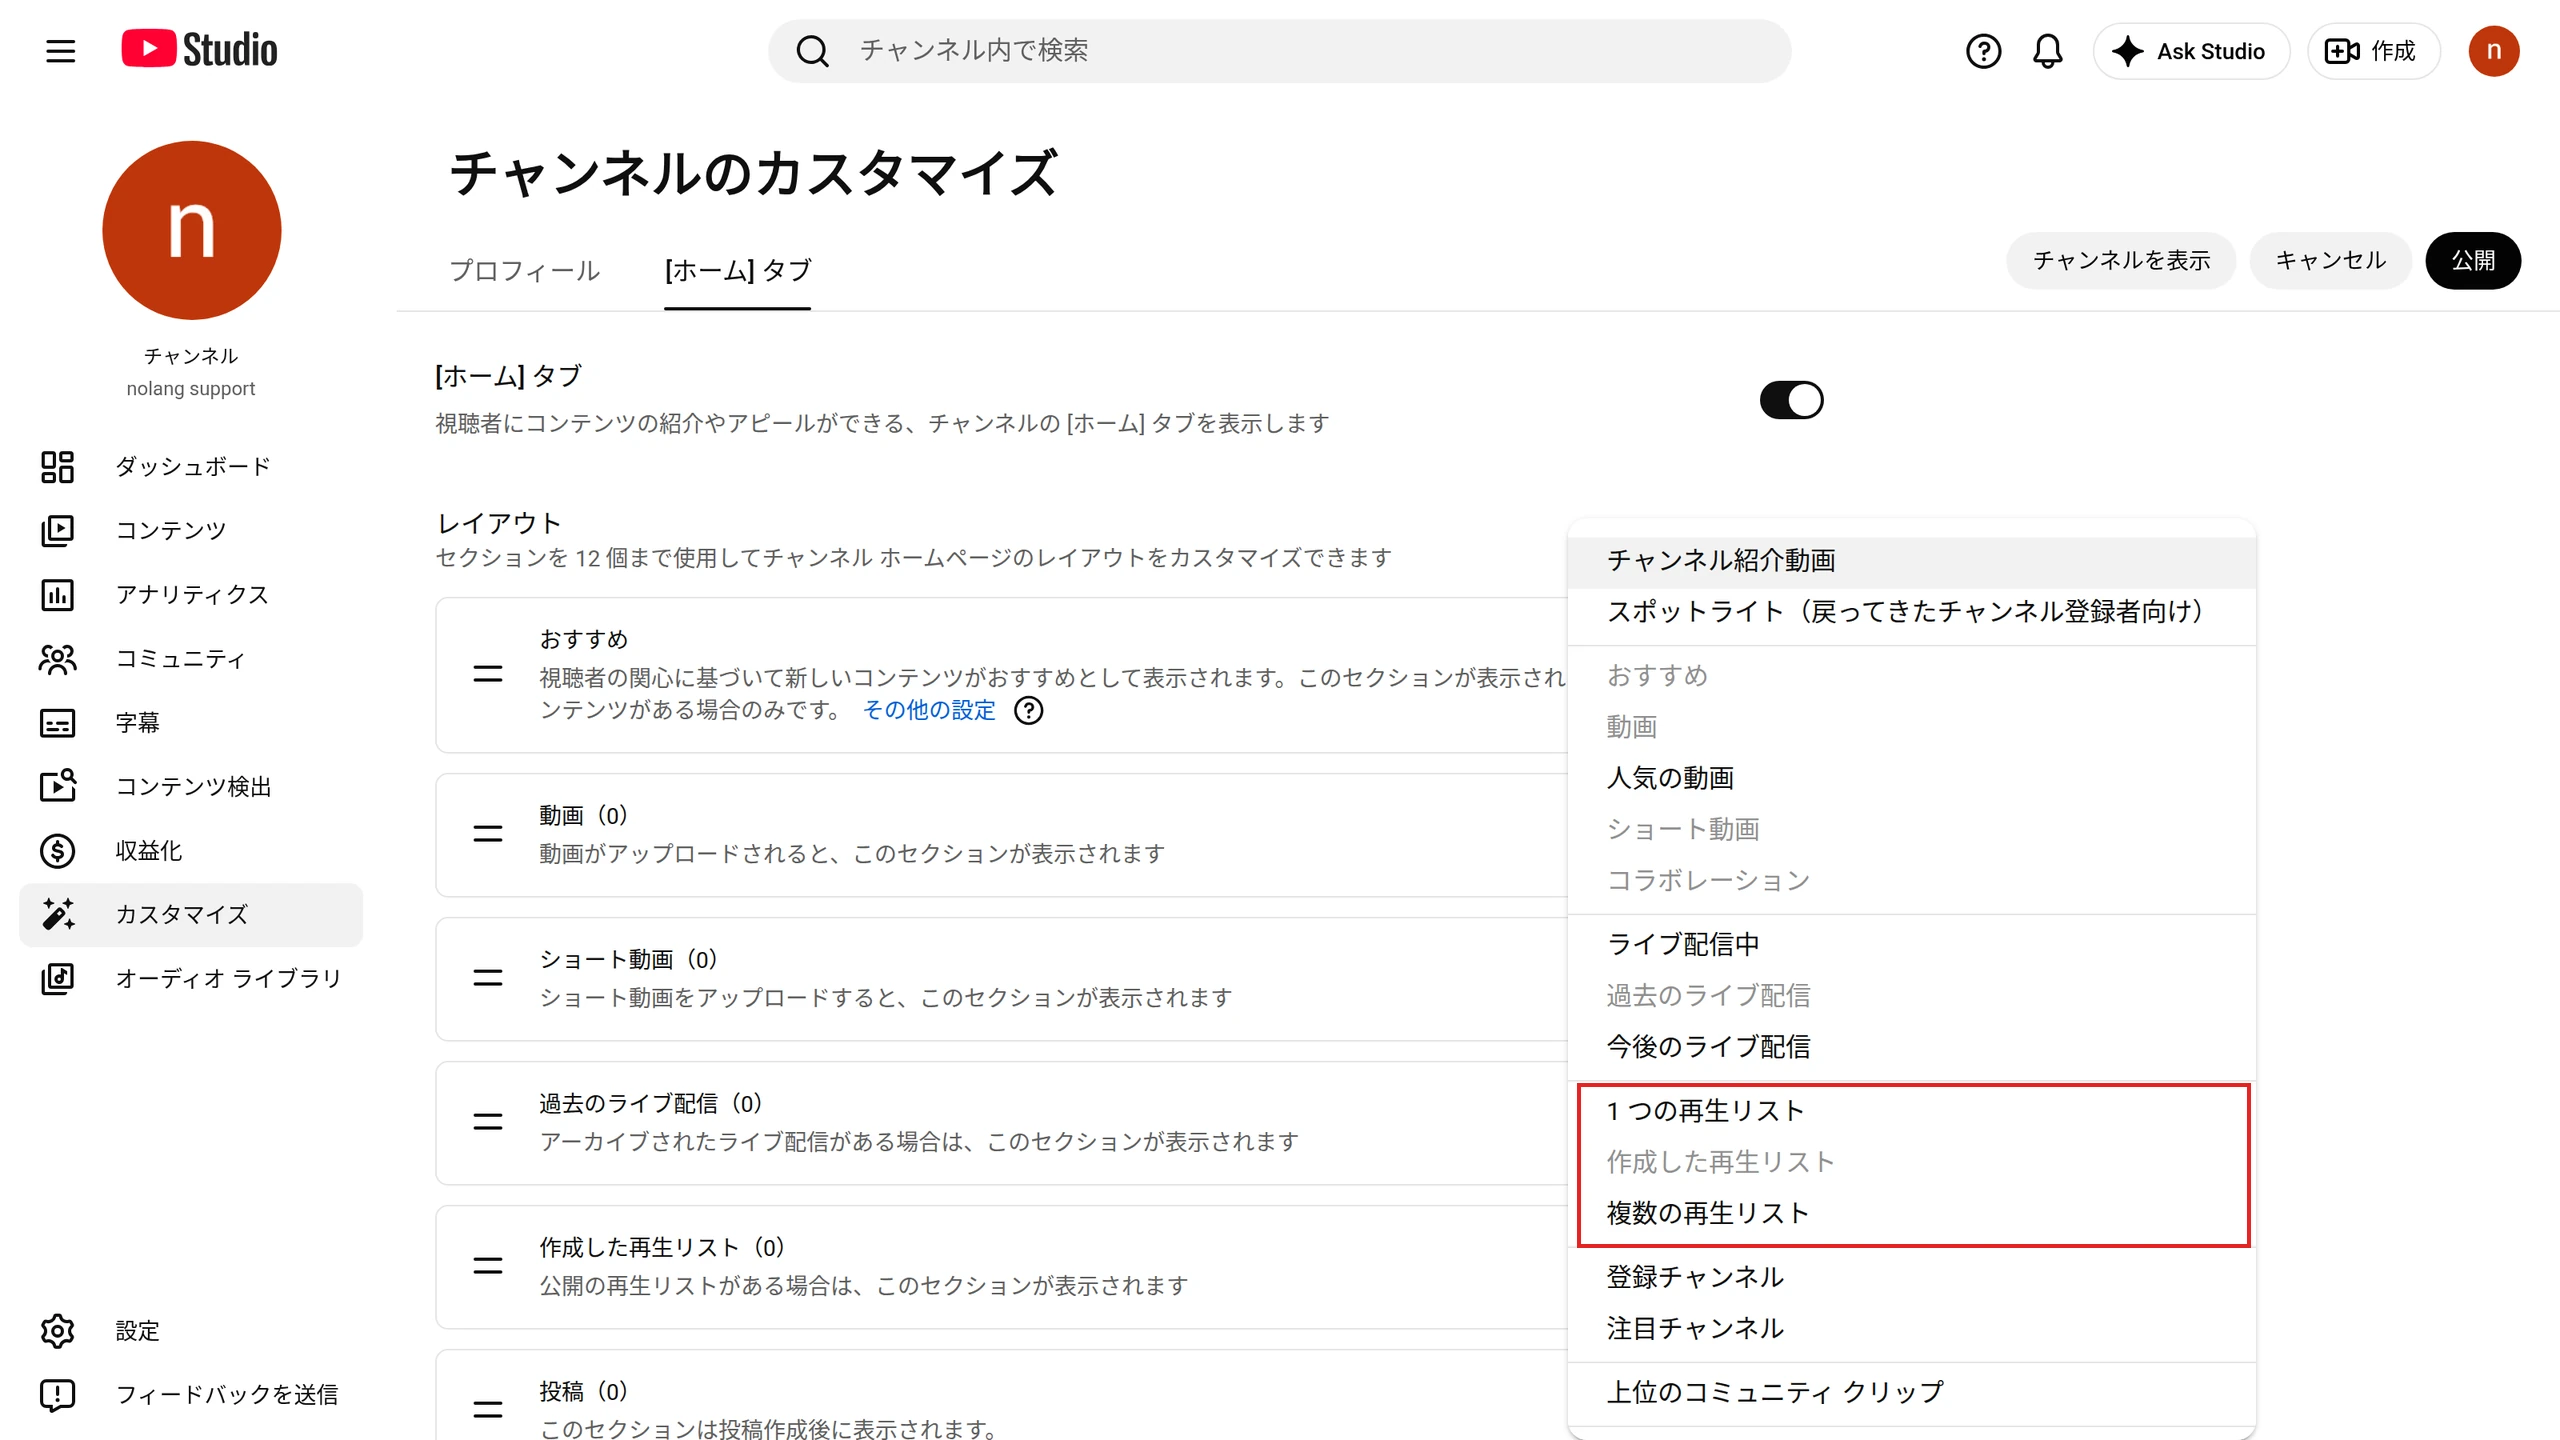This screenshot has width=2560, height=1440.
Task: Open ダッシュボード from the sidebar
Action: (191, 467)
